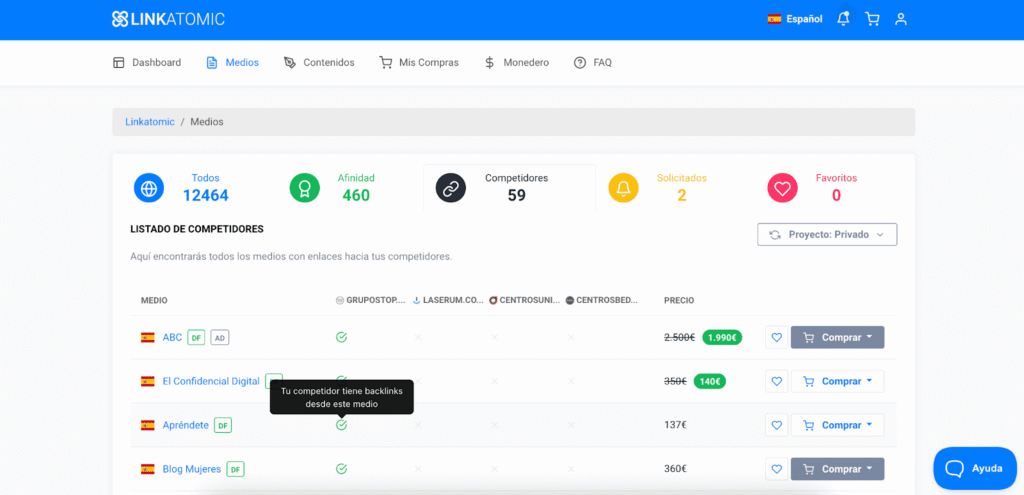Open Comprar dropdown for ABC
The image size is (1024, 495).
point(838,338)
